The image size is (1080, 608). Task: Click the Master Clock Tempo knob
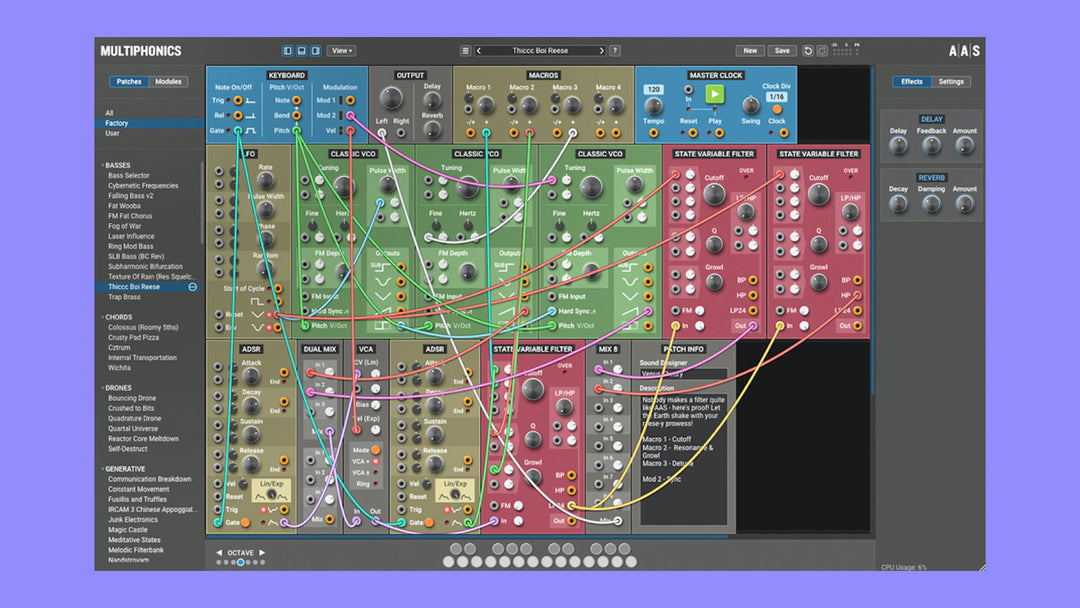pyautogui.click(x=653, y=106)
